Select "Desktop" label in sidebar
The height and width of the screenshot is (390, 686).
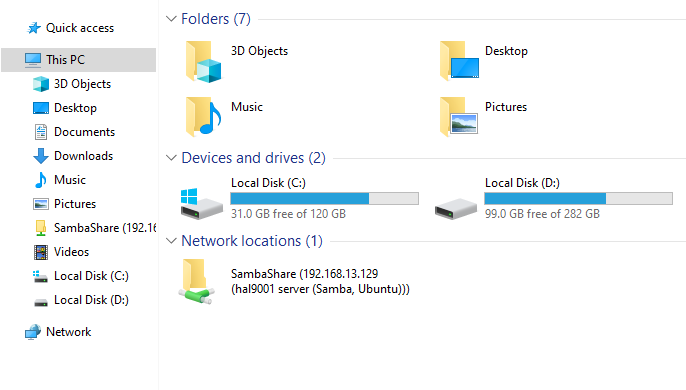(75, 108)
